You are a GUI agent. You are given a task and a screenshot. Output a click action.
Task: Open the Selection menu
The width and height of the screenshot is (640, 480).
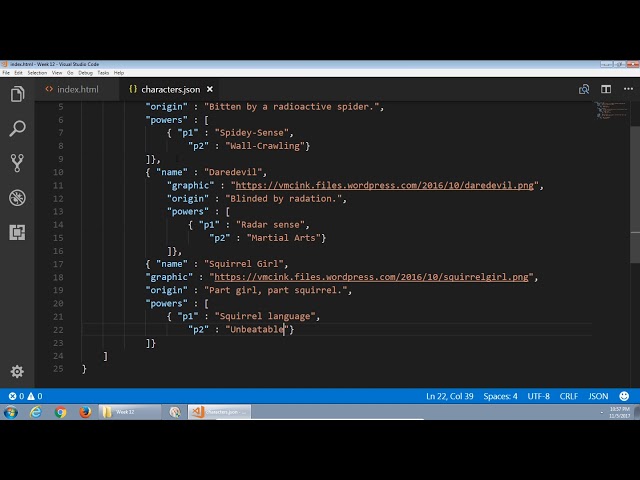click(x=37, y=73)
